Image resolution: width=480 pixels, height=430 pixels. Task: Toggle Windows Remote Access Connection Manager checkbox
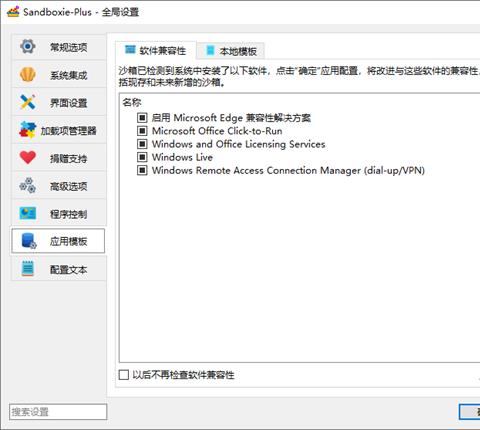click(142, 170)
